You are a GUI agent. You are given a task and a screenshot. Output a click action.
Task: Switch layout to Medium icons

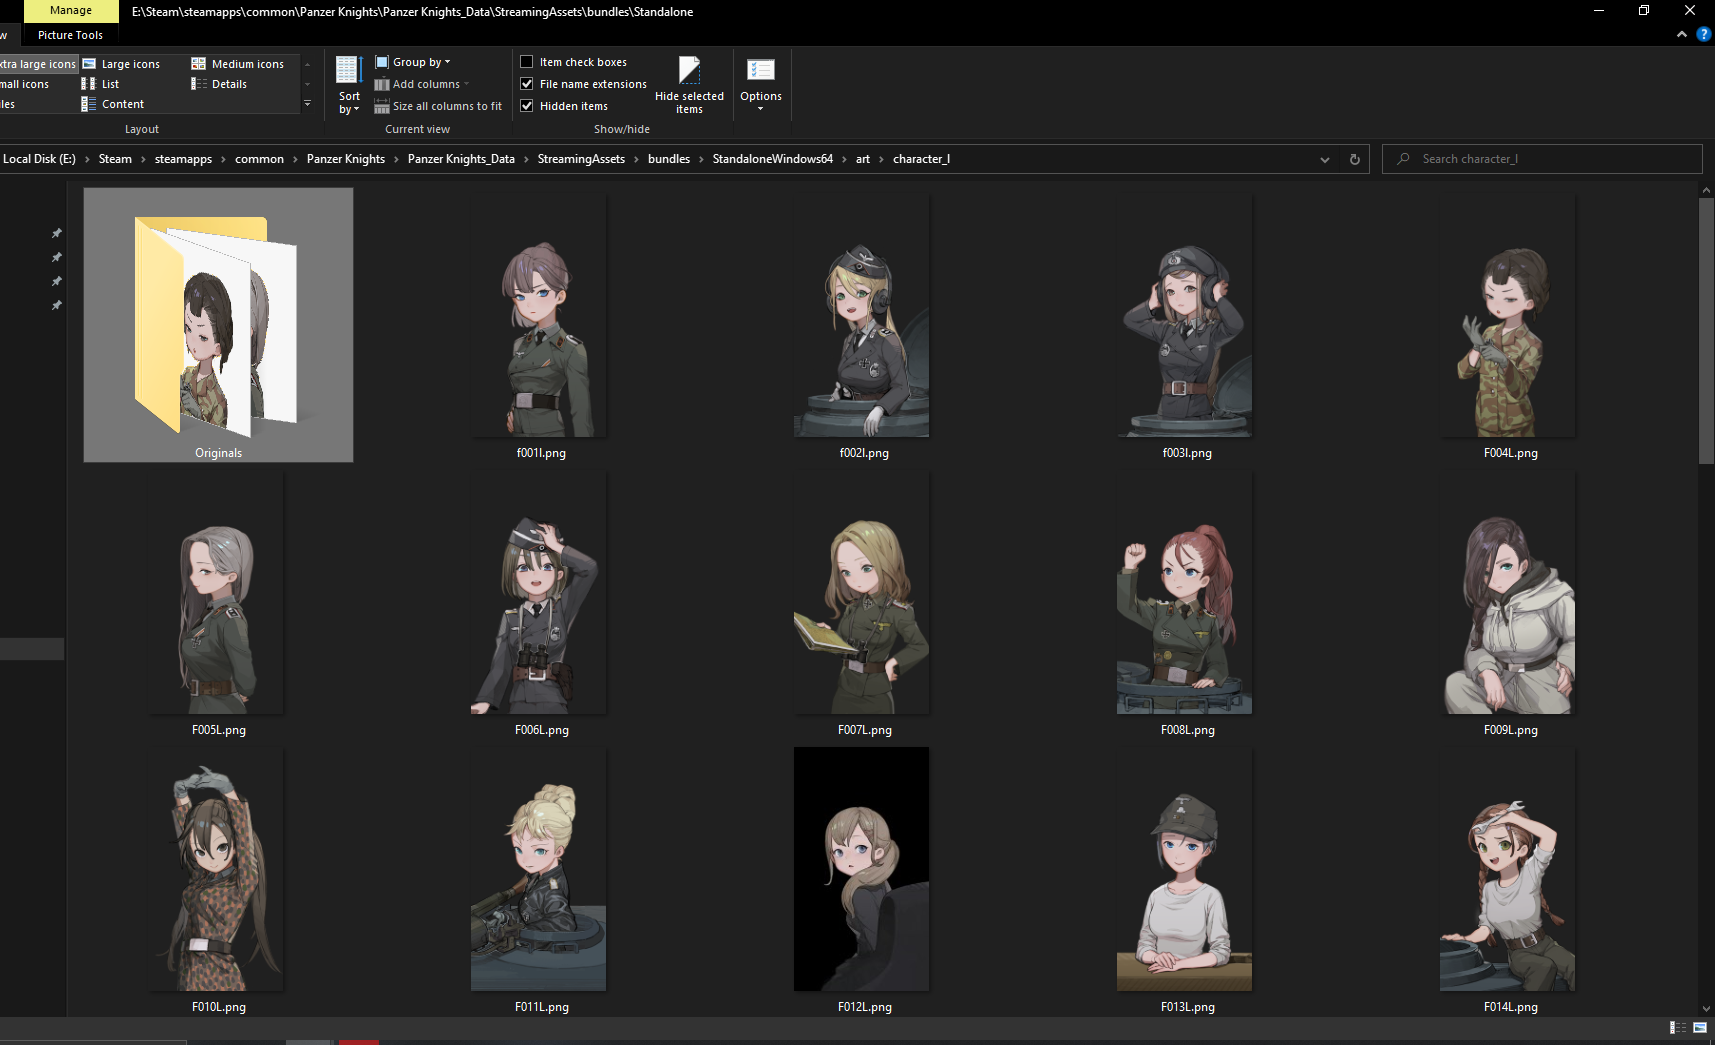pos(238,64)
